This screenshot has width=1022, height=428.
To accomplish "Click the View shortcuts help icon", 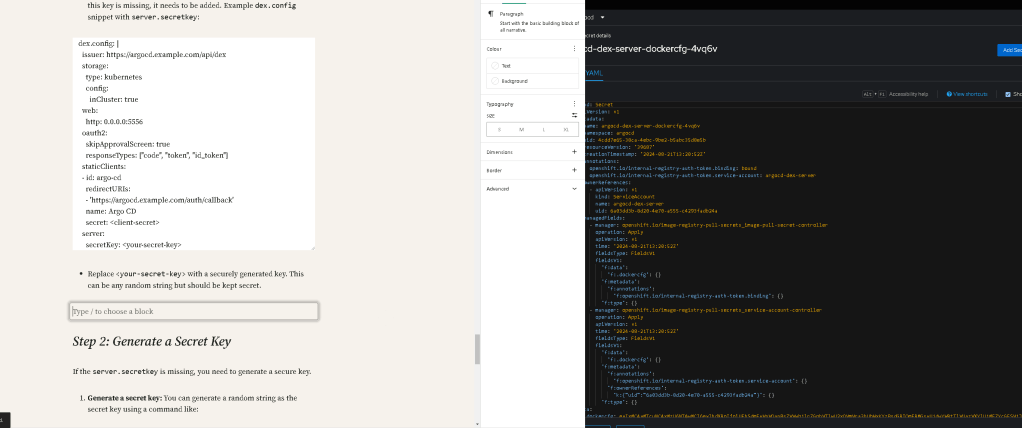I will tap(949, 94).
